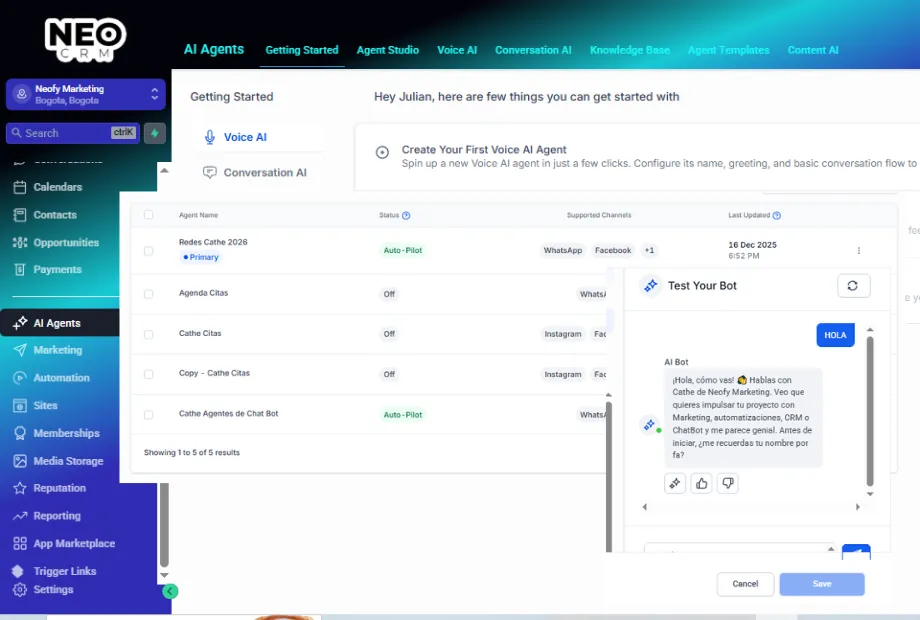The height and width of the screenshot is (620, 920).
Task: Click the Off status of Agenda Citas
Action: (389, 294)
